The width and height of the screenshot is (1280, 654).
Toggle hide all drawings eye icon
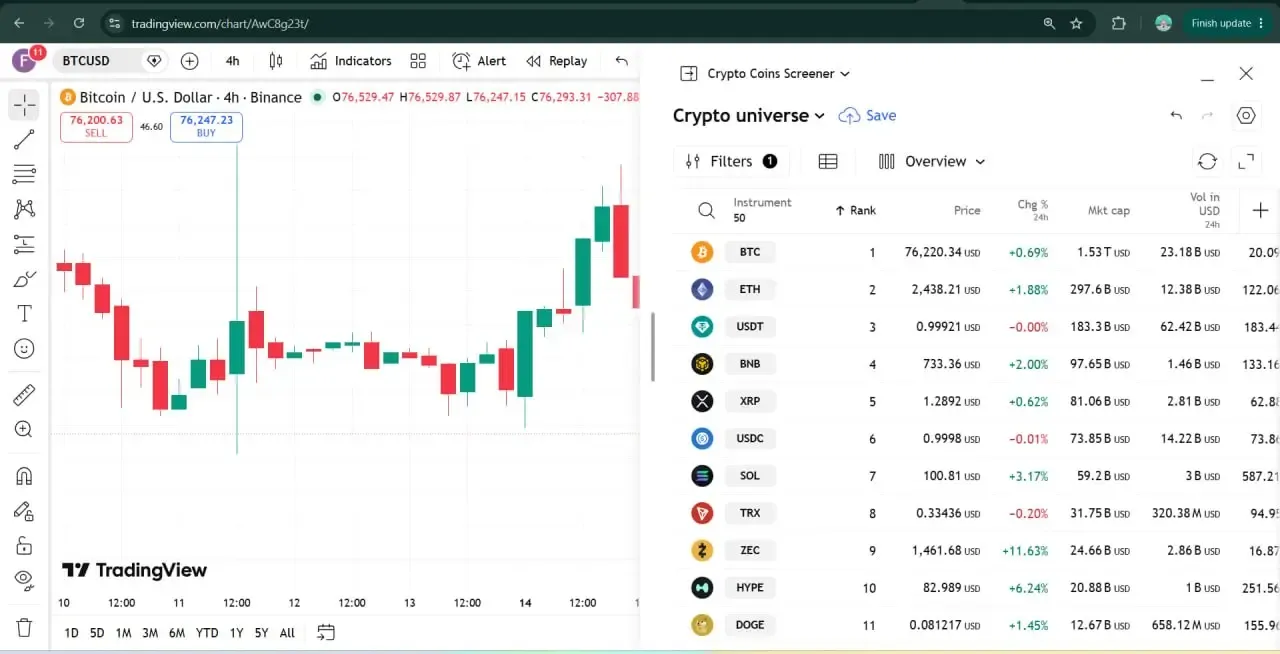[24, 580]
